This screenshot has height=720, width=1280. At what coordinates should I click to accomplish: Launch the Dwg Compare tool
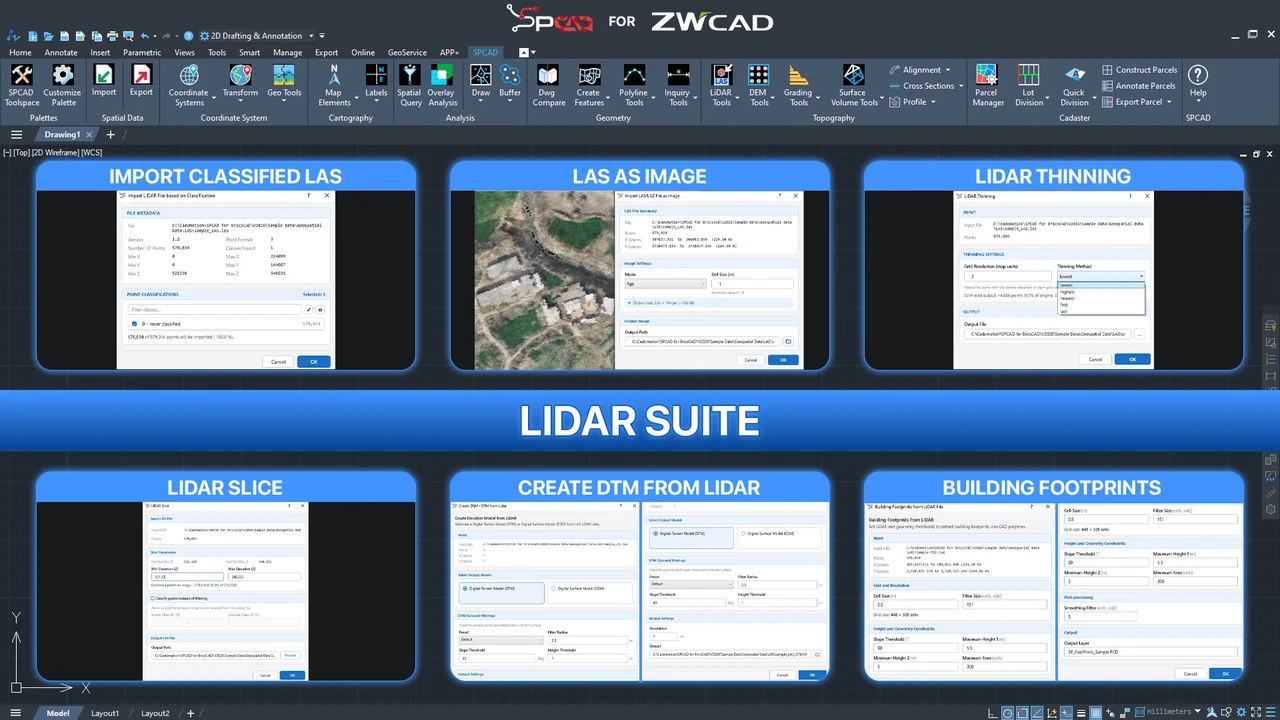tap(547, 84)
